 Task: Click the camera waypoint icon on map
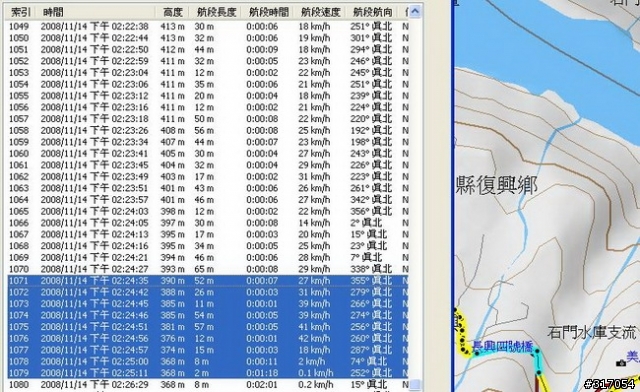click(x=621, y=363)
